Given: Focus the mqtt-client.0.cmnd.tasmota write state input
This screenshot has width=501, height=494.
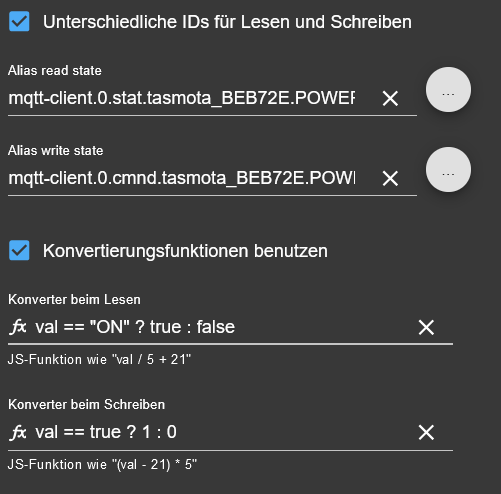Looking at the screenshot, I should click(x=182, y=178).
